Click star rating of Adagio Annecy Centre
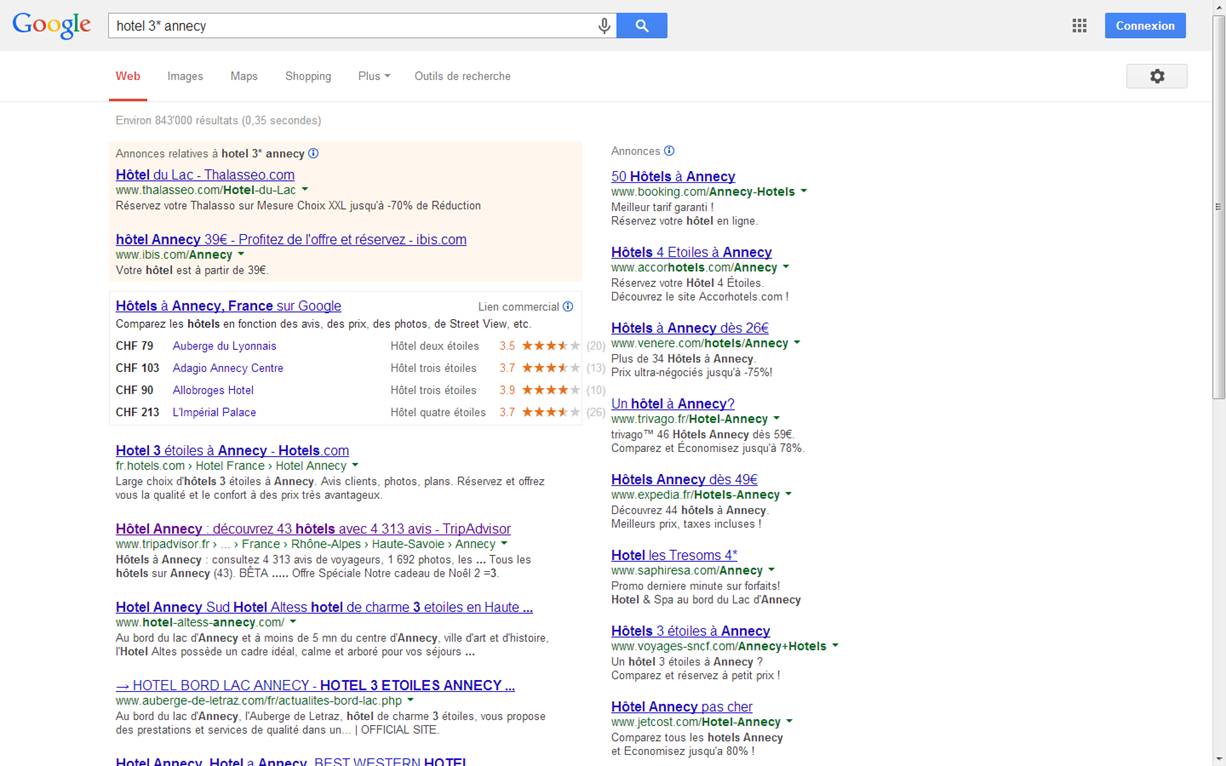1226x766 pixels. click(551, 368)
